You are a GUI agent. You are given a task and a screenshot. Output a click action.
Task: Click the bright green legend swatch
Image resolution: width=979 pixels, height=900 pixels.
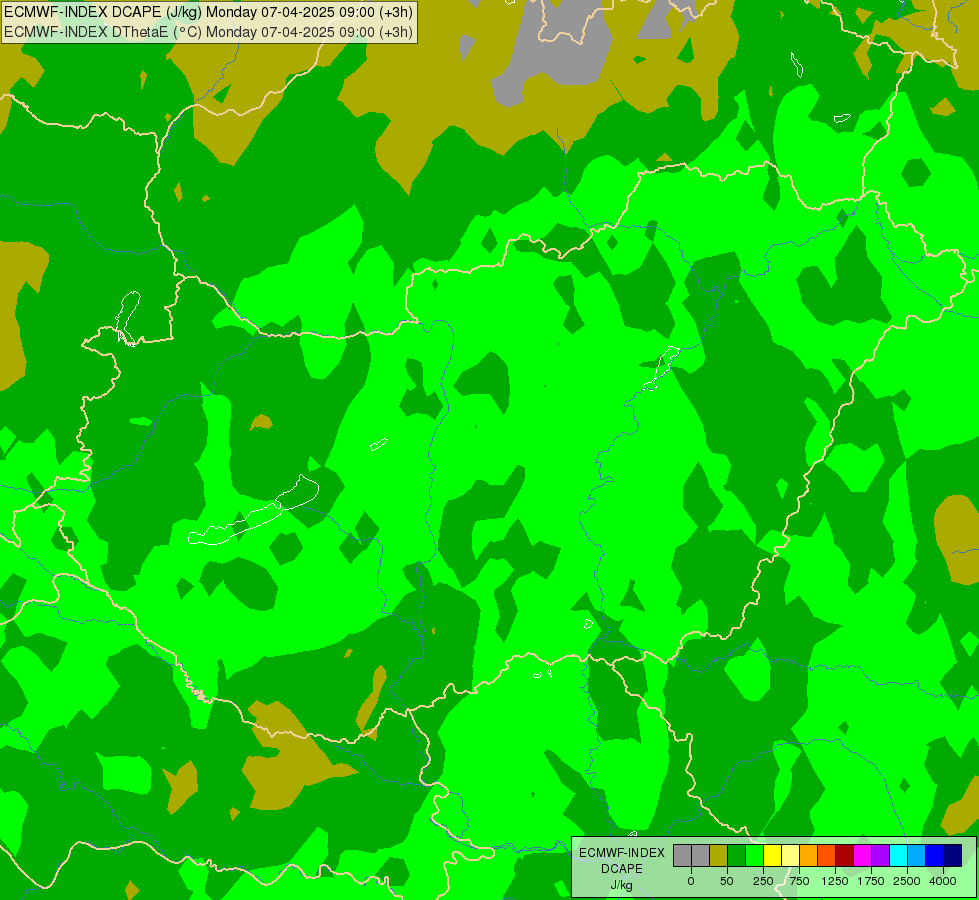[754, 856]
